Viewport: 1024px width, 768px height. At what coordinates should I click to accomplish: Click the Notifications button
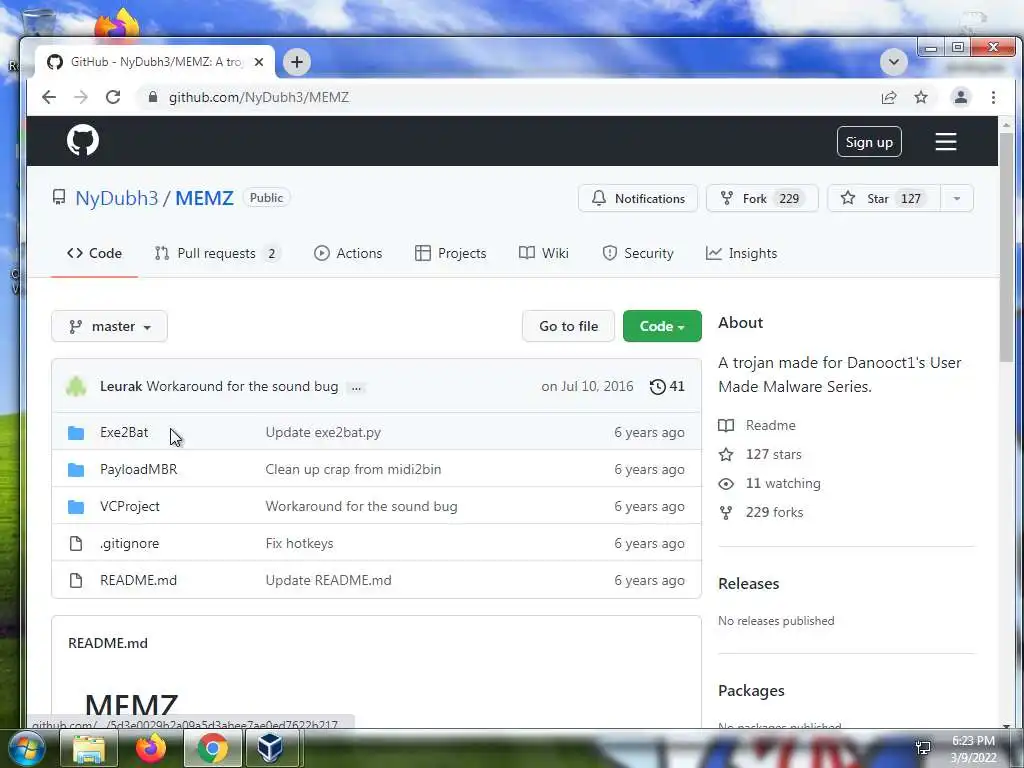[x=637, y=199]
